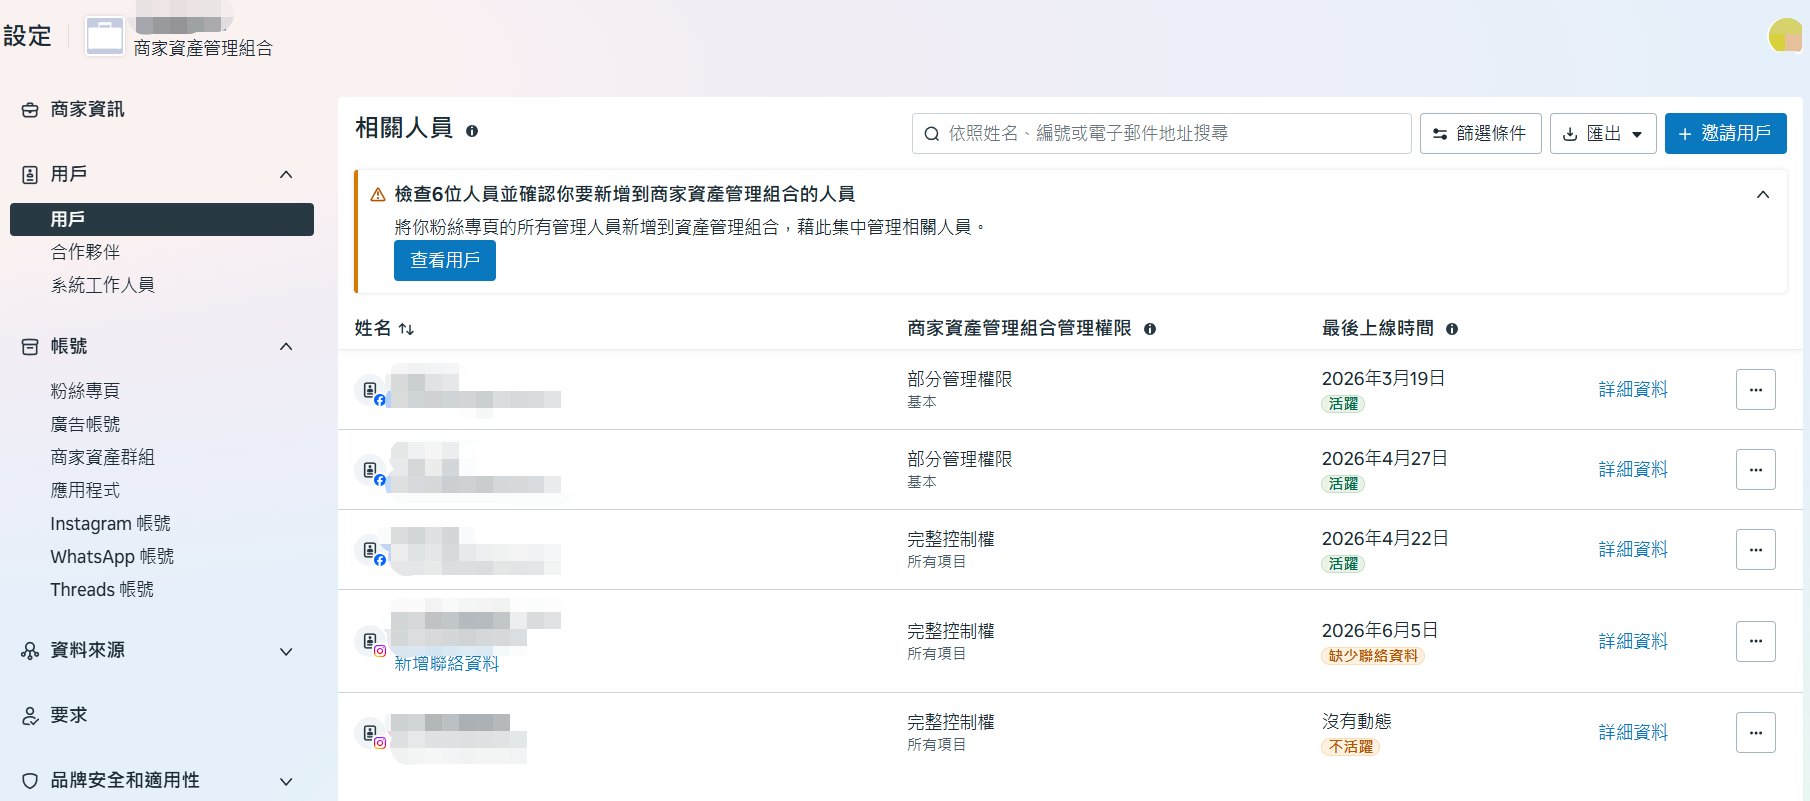Open more options for 2026年3月19日 row

pos(1756,390)
